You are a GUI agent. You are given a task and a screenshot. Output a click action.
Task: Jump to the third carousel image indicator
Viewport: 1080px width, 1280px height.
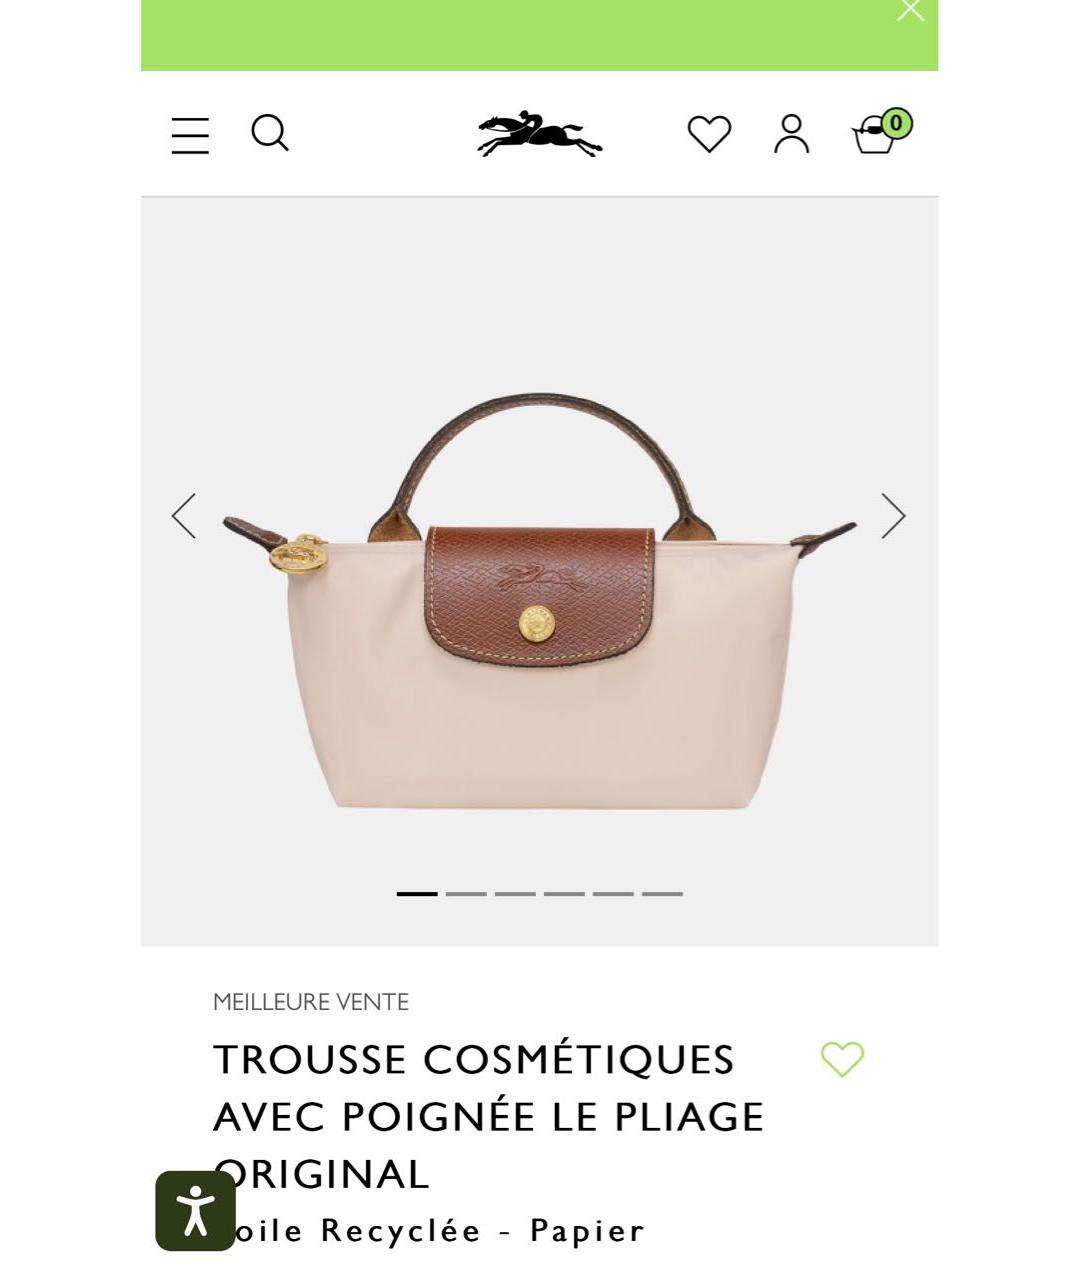(515, 893)
